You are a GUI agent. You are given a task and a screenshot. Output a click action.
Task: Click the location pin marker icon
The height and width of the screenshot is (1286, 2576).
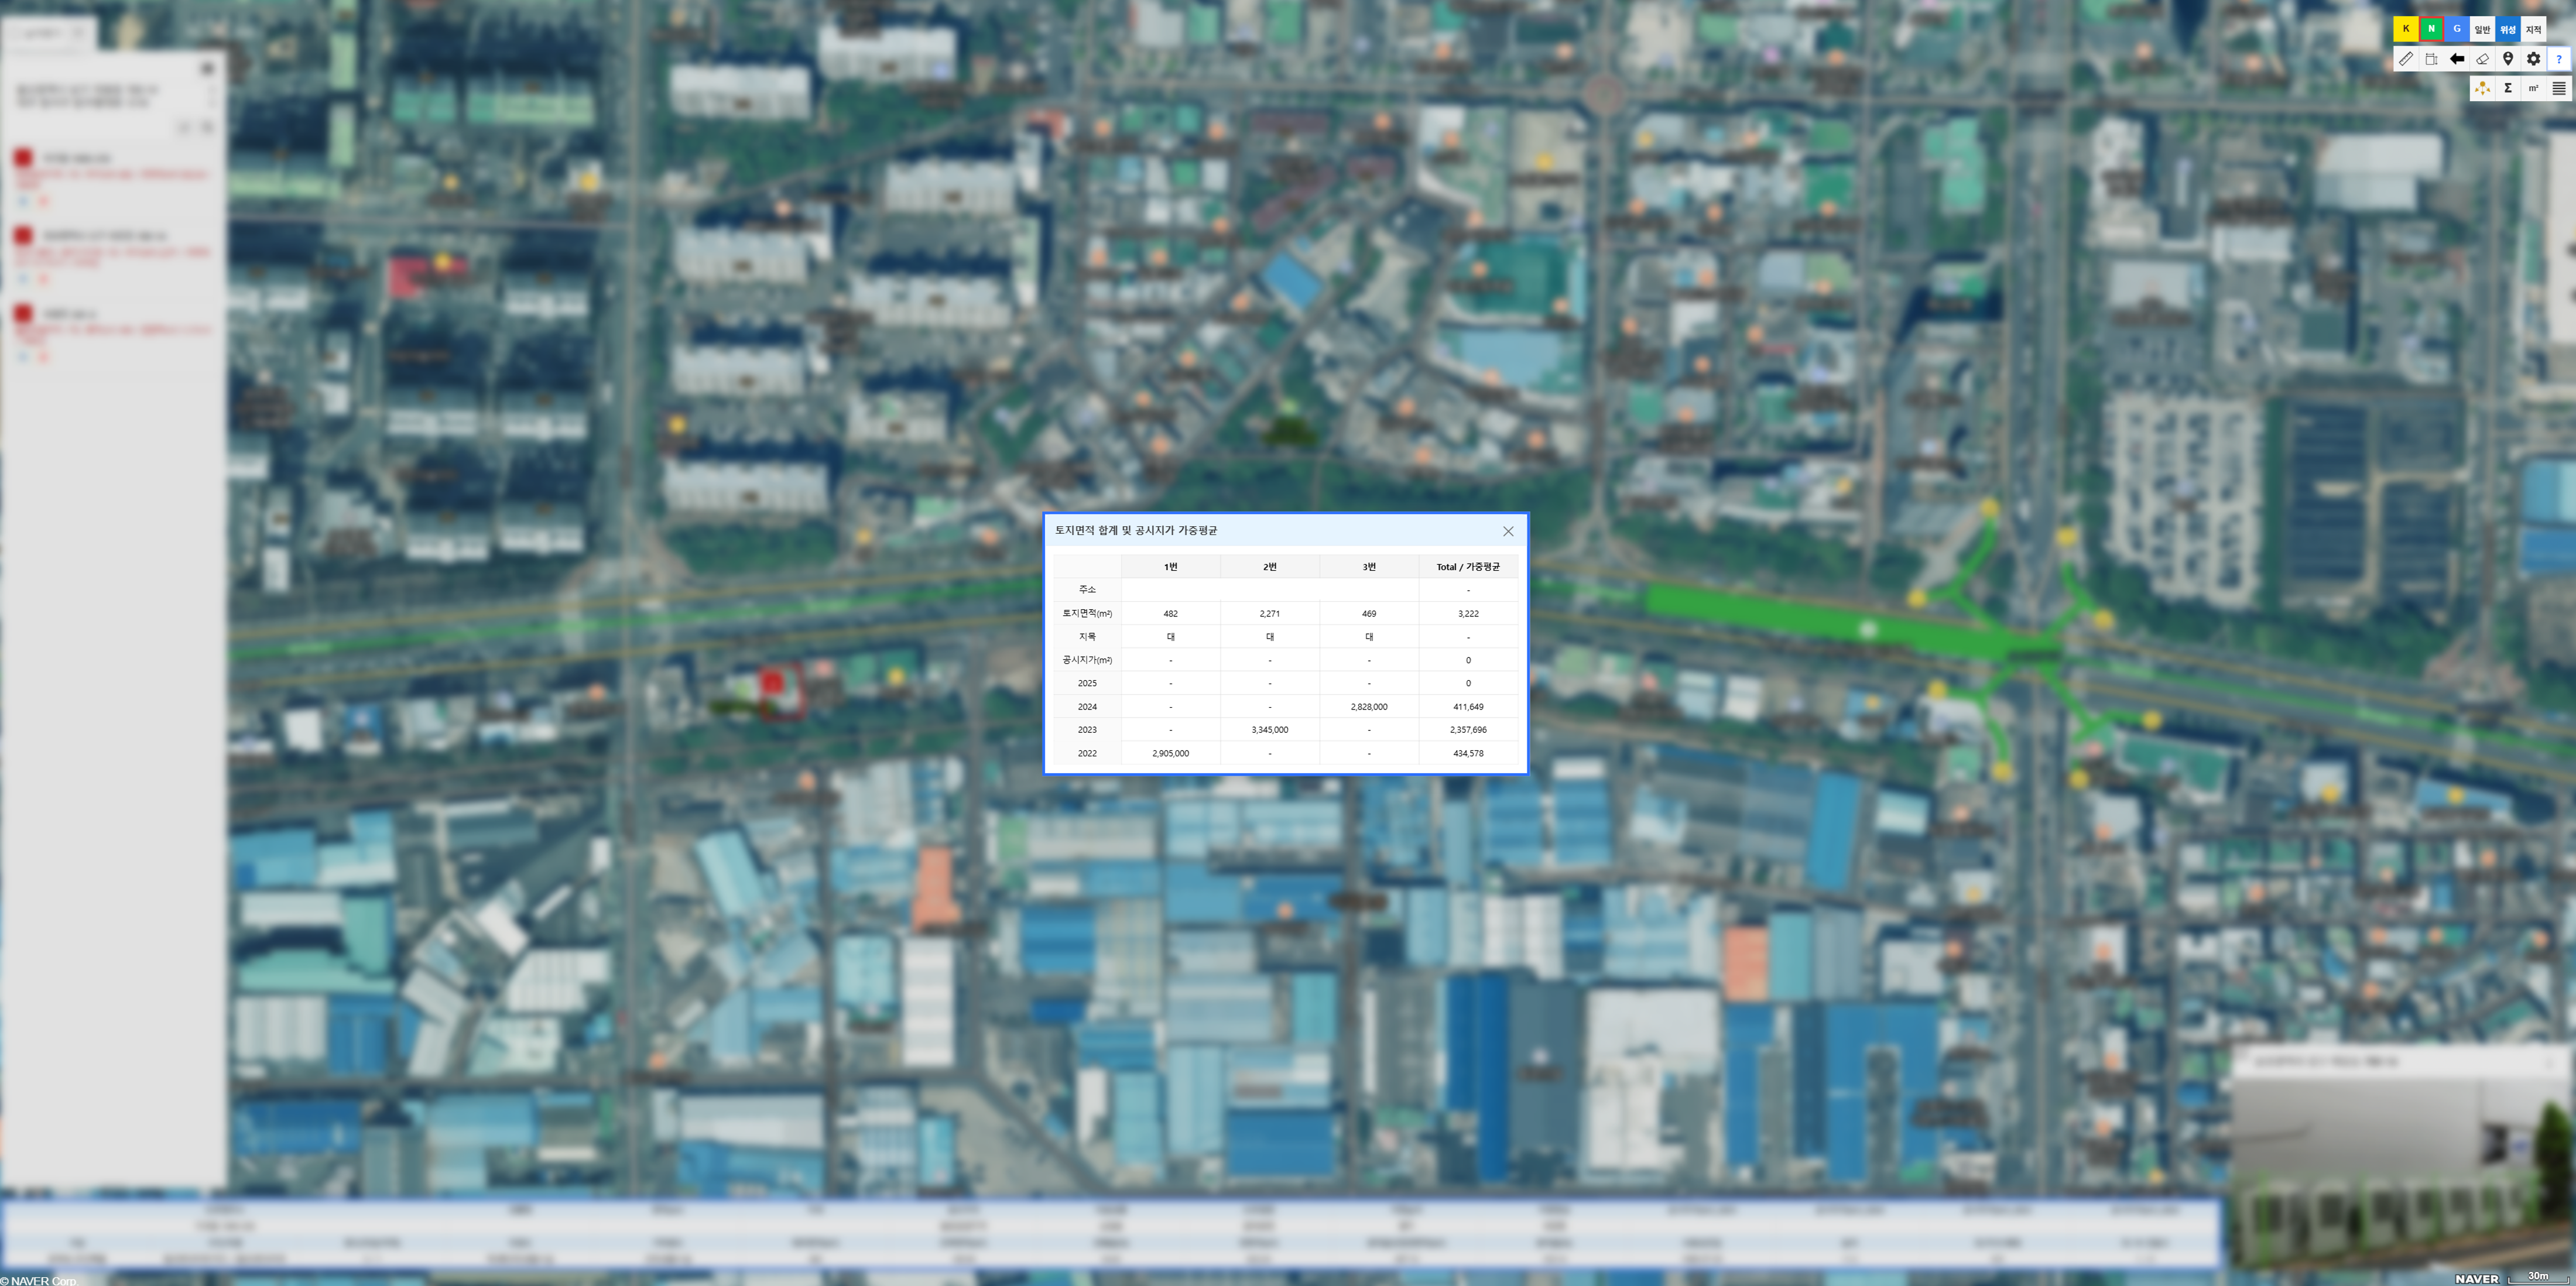(x=2508, y=59)
